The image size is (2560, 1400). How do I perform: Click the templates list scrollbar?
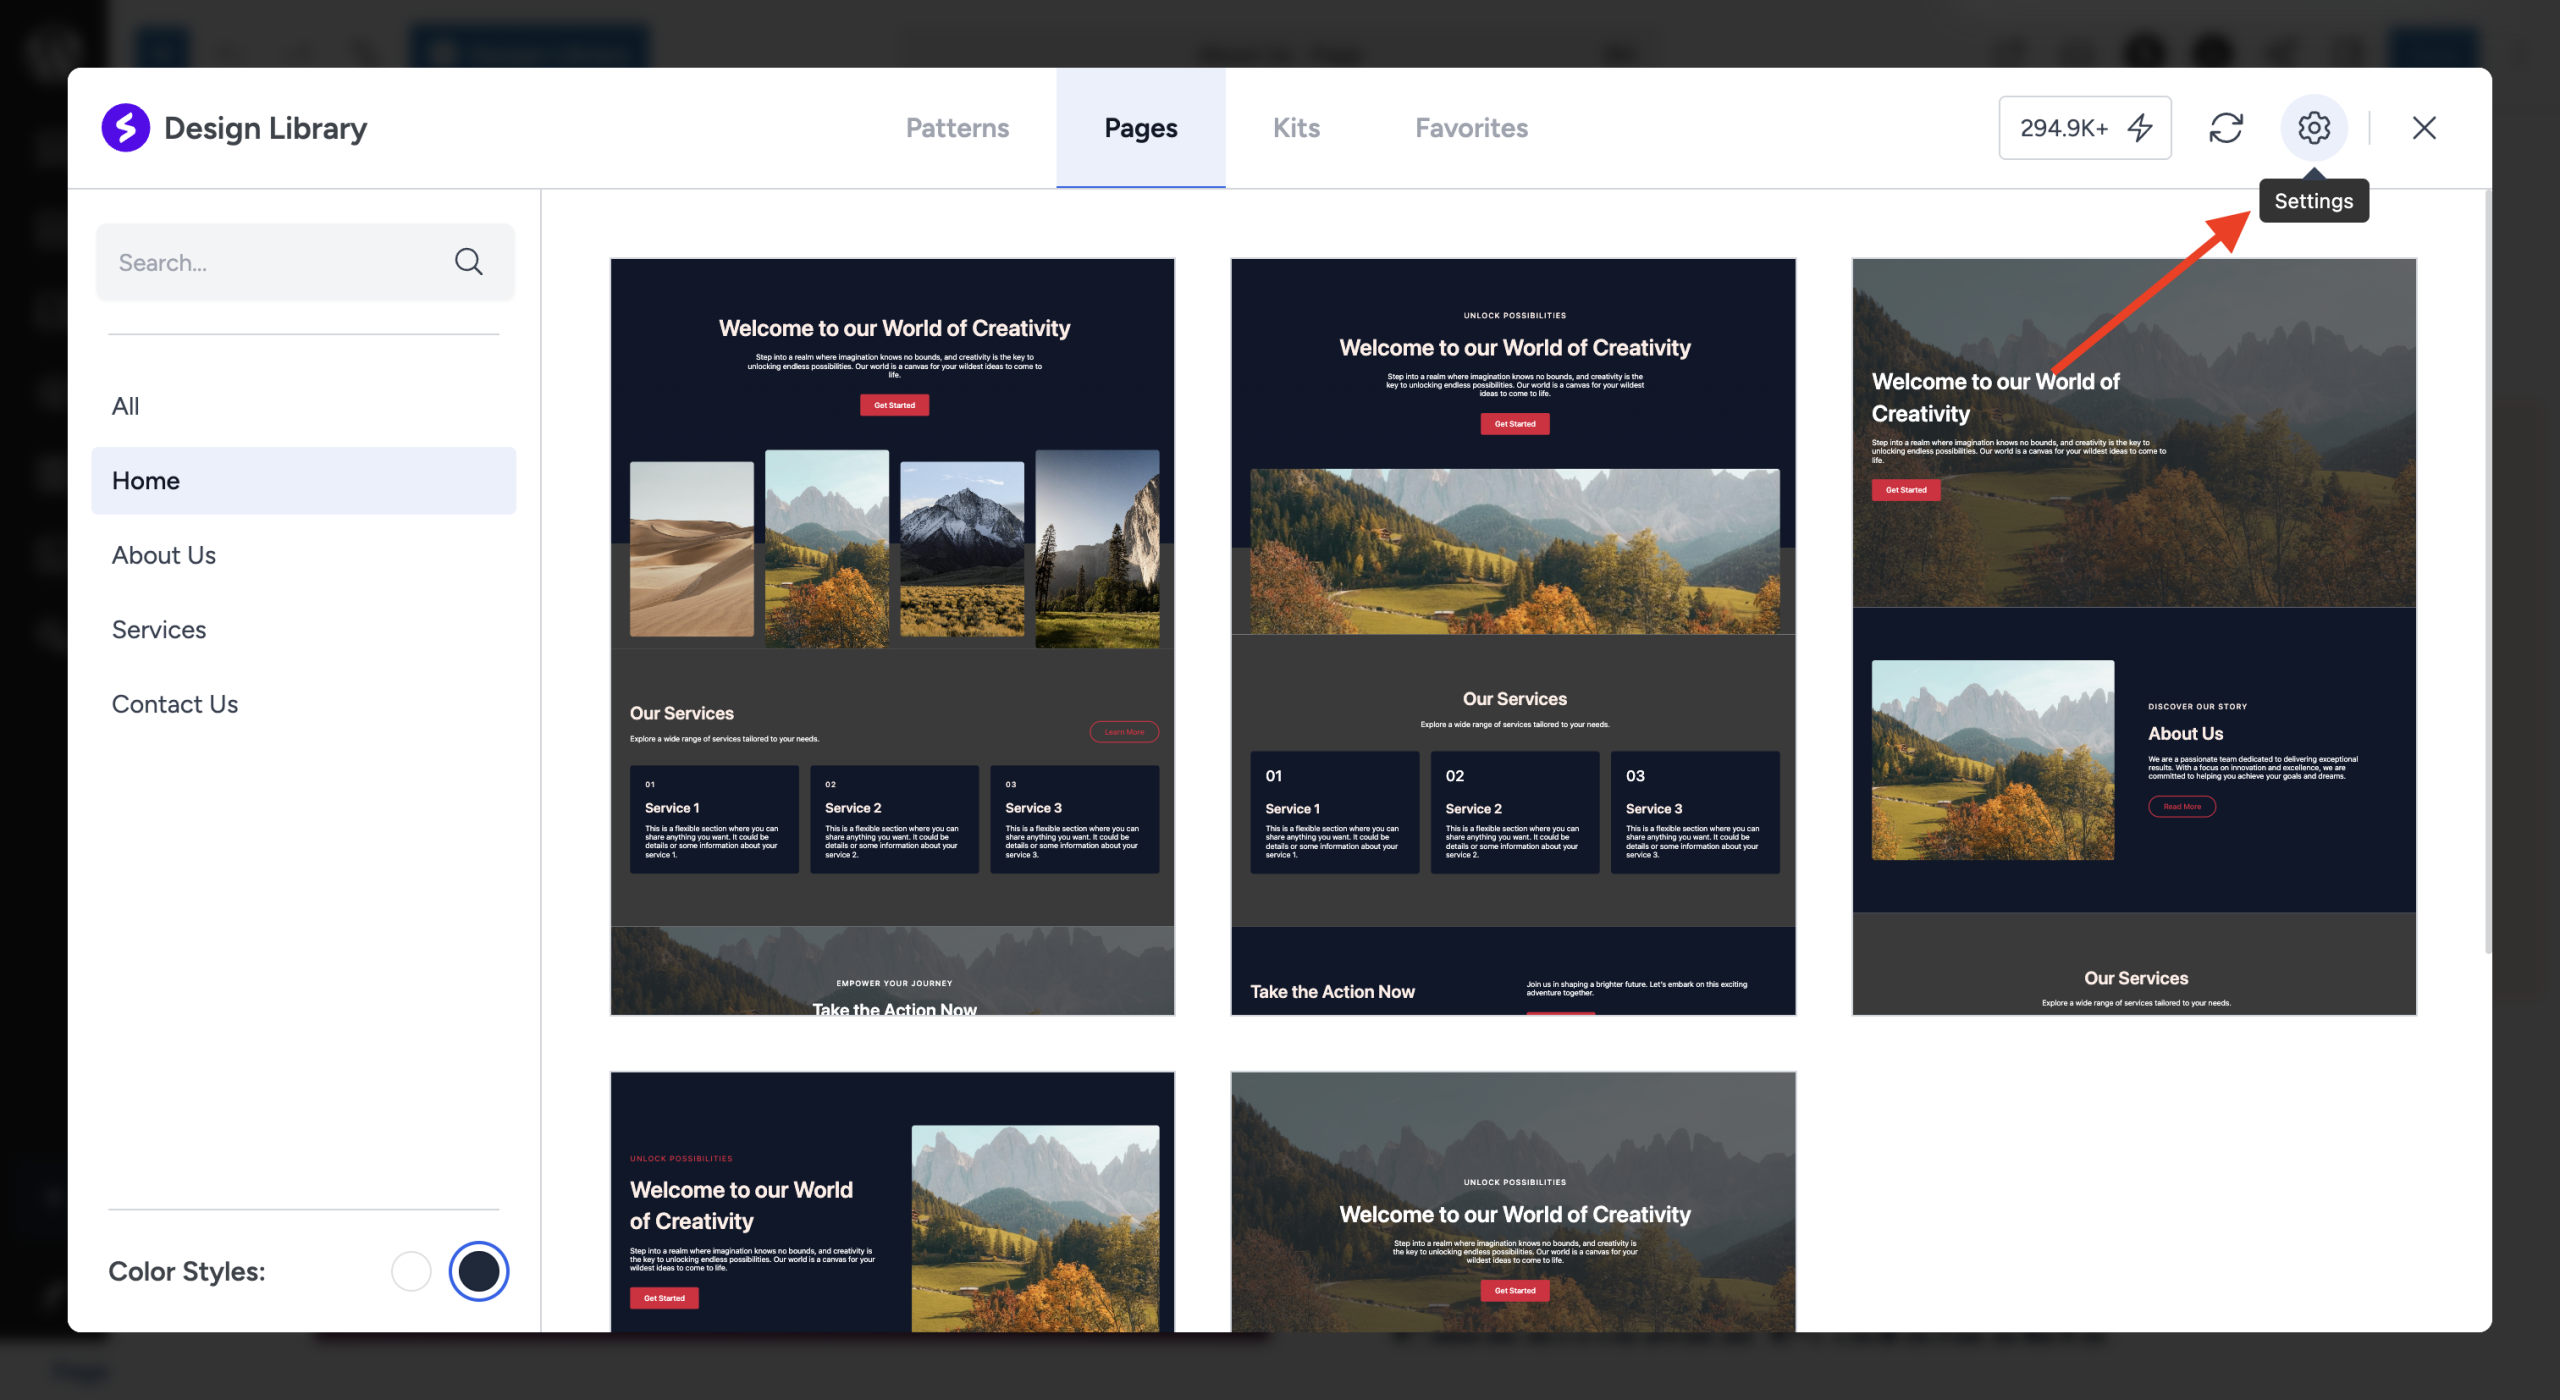tap(2487, 572)
